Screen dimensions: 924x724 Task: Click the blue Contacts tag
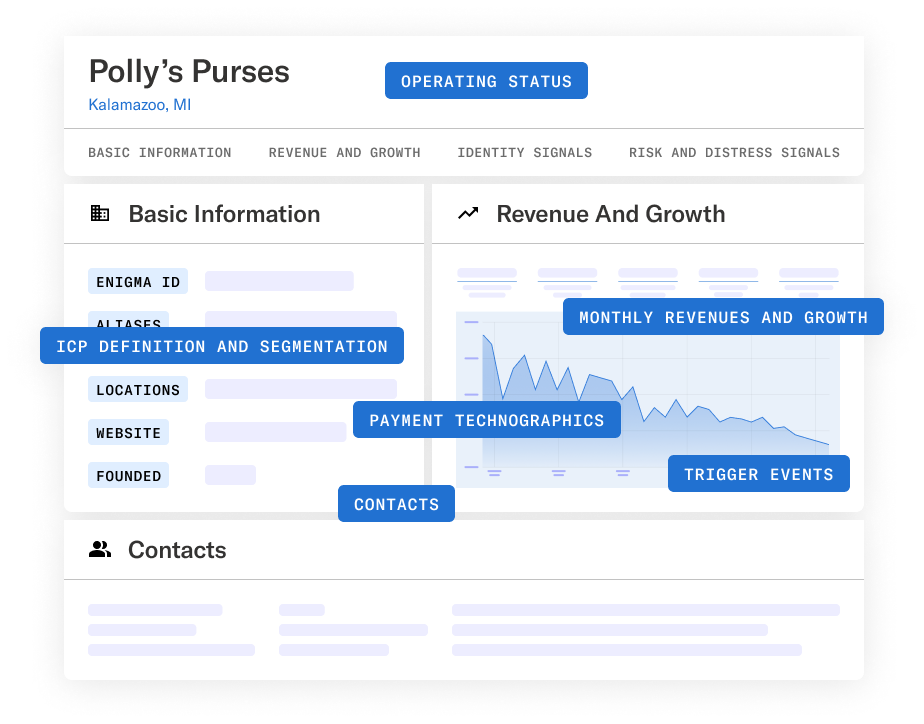[x=396, y=504]
